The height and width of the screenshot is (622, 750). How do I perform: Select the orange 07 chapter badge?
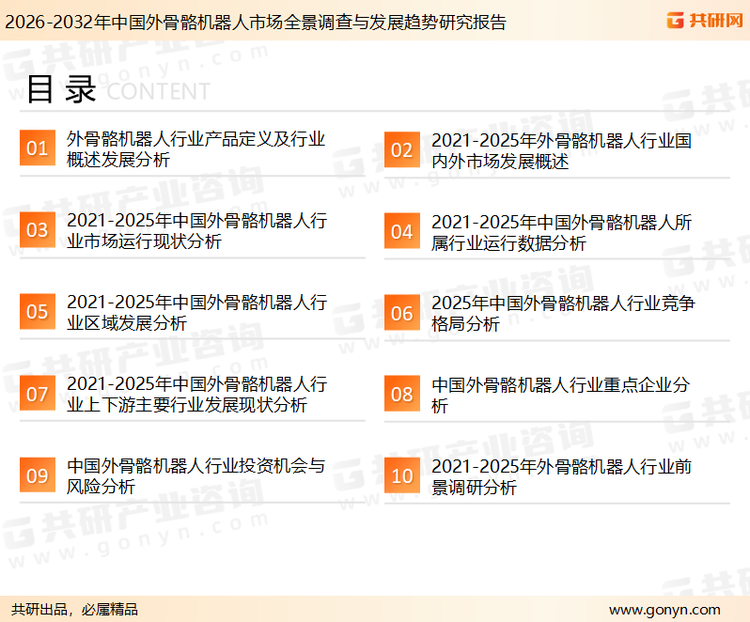(37, 393)
